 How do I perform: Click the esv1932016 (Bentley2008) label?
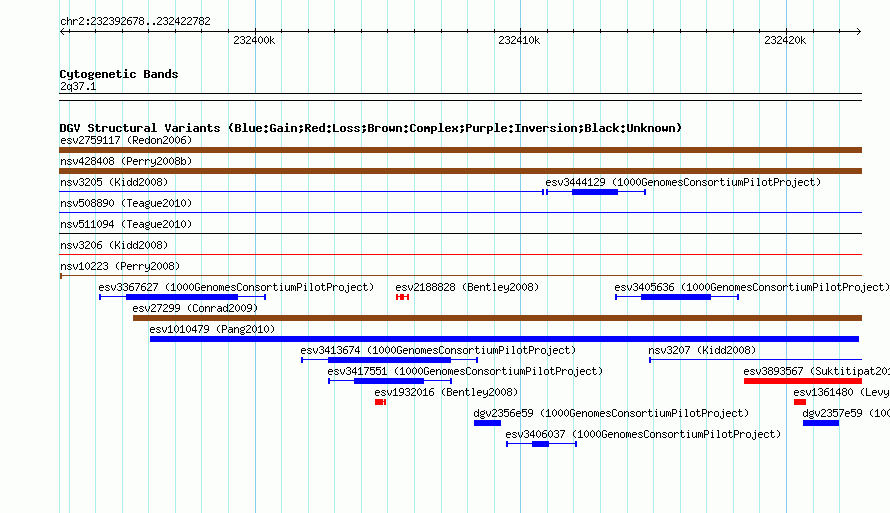(446, 392)
